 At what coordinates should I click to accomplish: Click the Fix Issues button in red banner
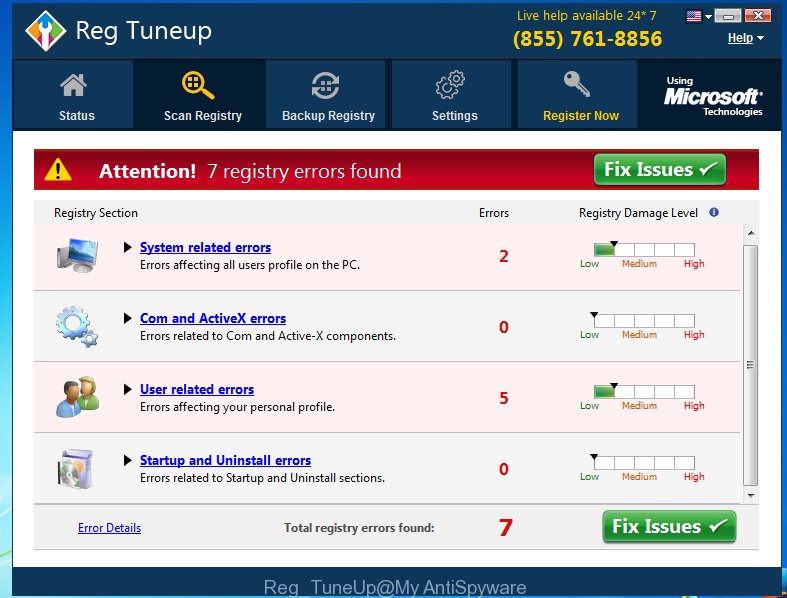pyautogui.click(x=660, y=170)
